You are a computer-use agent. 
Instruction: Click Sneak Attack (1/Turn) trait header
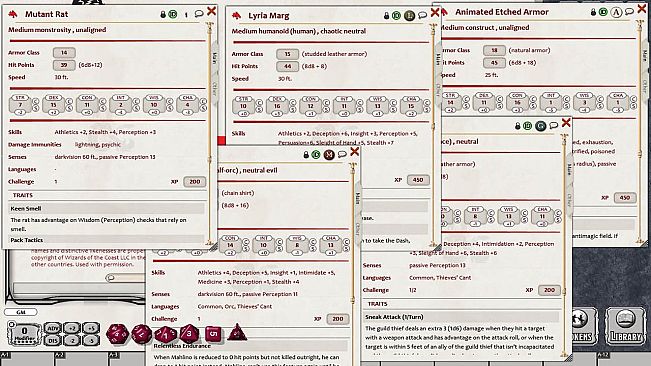(x=462, y=317)
